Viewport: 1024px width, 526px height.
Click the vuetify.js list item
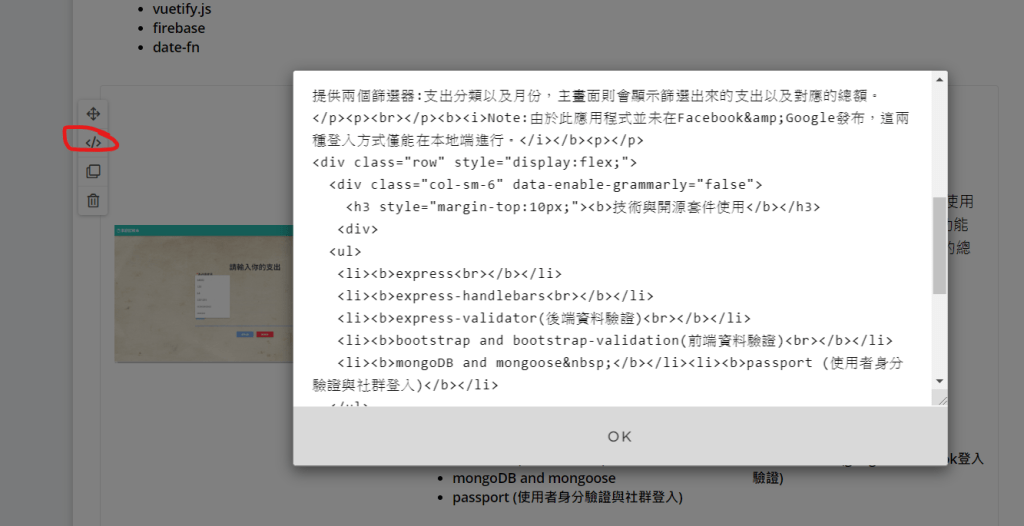(x=182, y=9)
